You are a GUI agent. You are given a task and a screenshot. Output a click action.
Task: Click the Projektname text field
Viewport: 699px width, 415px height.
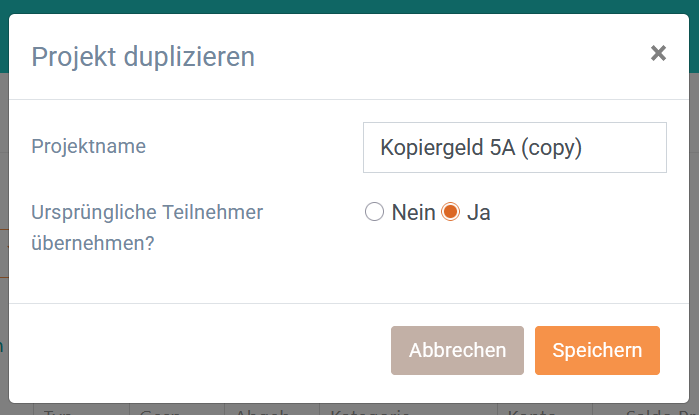click(514, 148)
